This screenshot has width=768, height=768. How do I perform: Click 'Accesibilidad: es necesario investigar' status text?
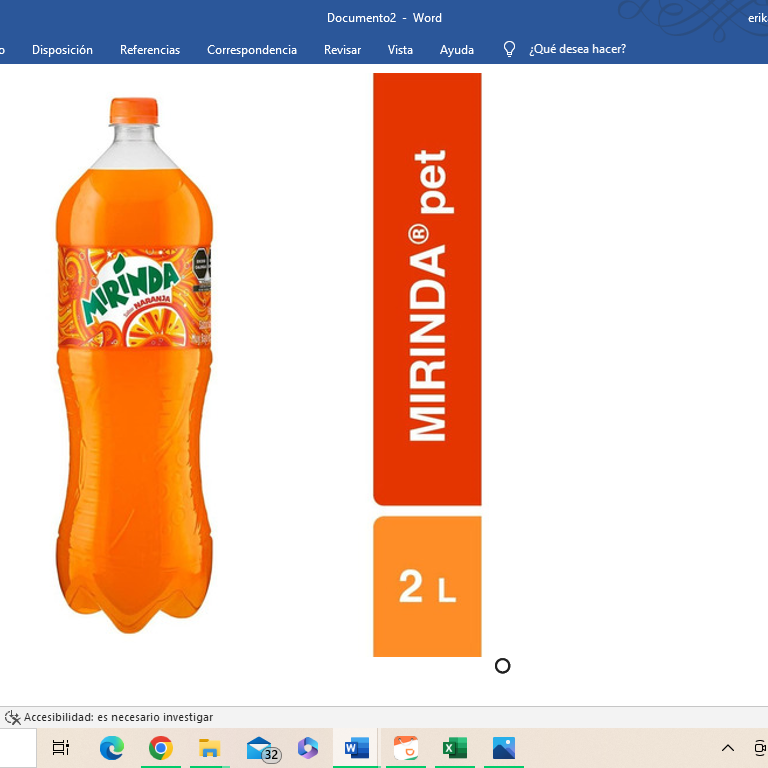click(118, 718)
